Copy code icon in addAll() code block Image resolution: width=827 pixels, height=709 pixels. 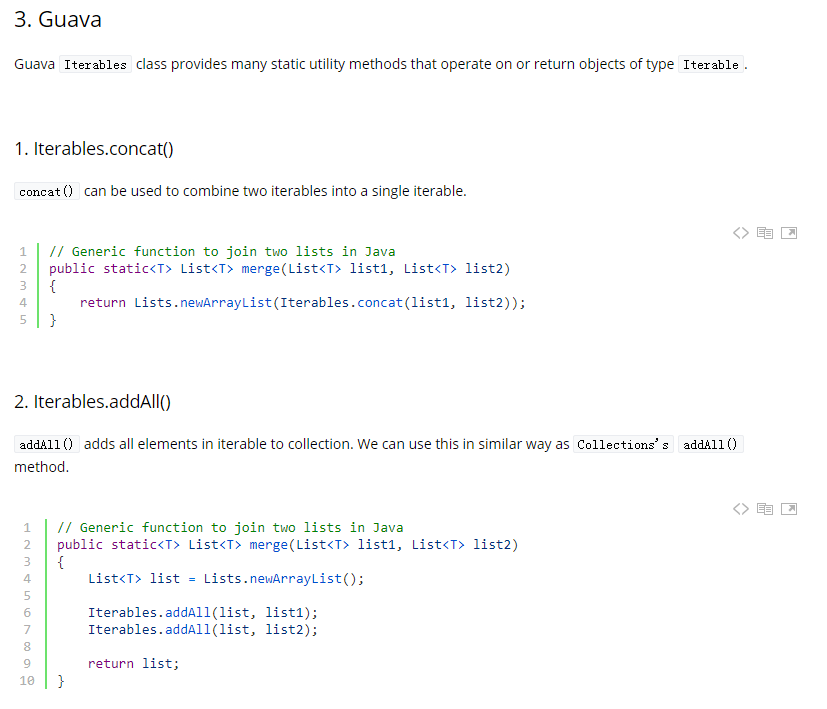tap(765, 509)
